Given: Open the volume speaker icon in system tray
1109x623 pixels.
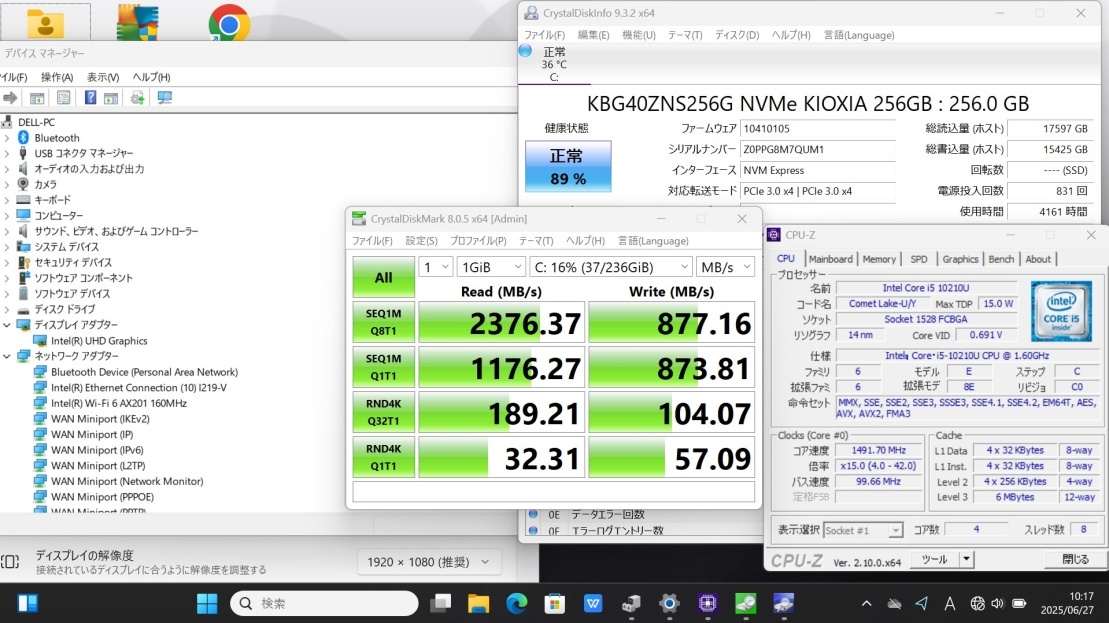Looking at the screenshot, I should (998, 604).
